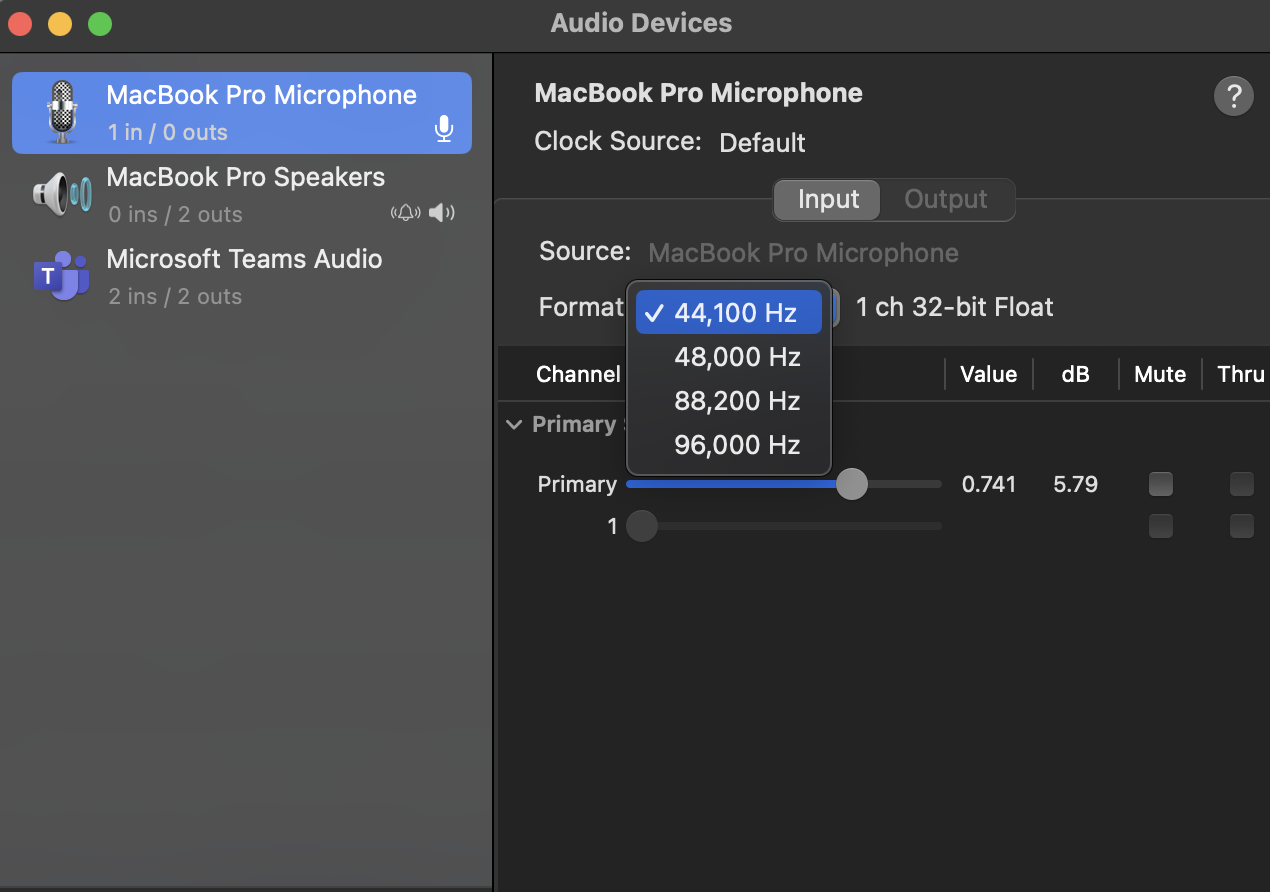
Task: Toggle Mute checkbox for Primary channel
Action: [x=1160, y=484]
